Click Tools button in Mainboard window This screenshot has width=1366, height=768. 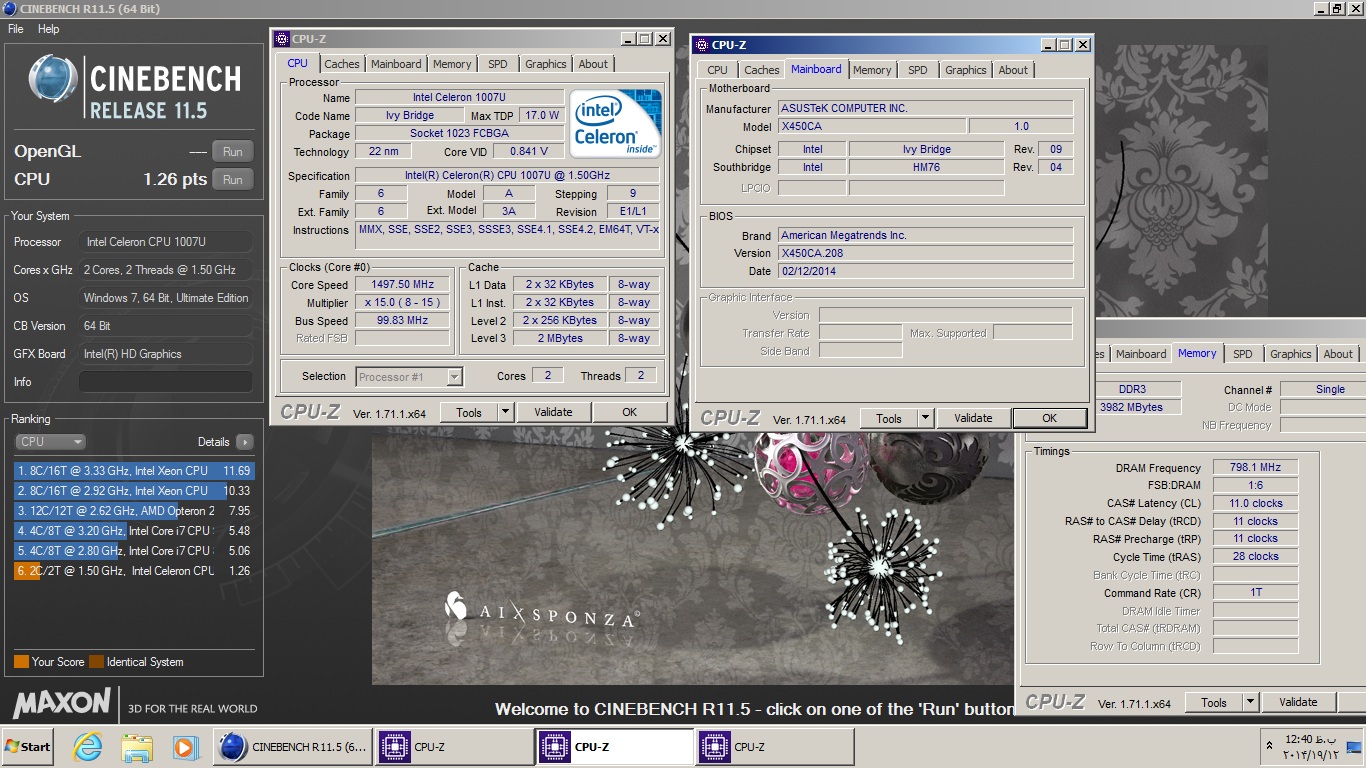889,418
